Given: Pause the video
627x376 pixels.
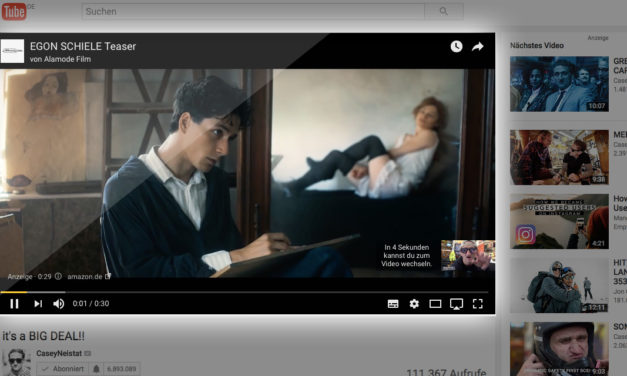Looking at the screenshot, I should (14, 304).
